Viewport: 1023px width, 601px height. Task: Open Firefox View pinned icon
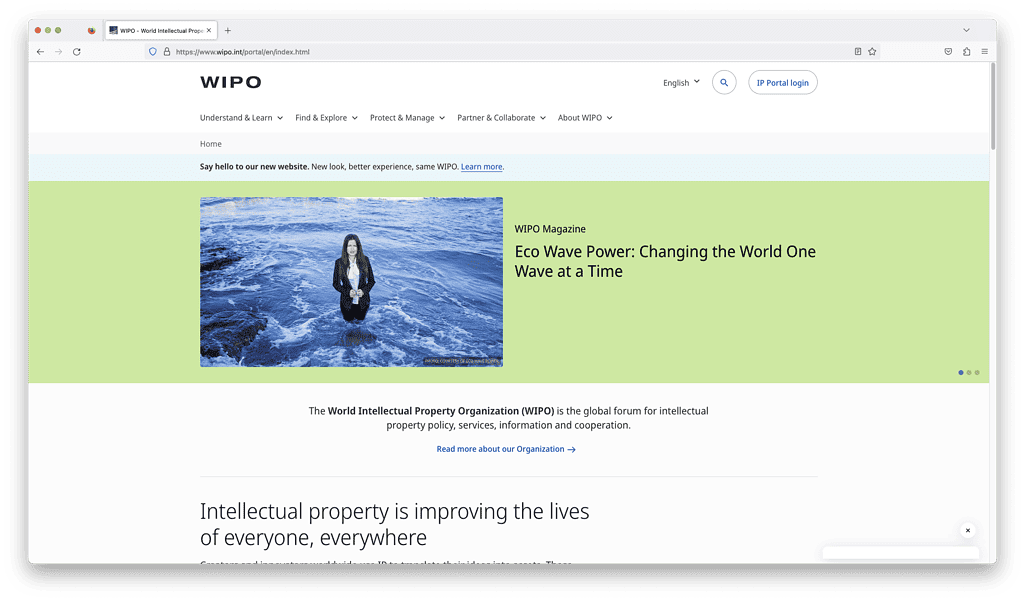(x=91, y=31)
